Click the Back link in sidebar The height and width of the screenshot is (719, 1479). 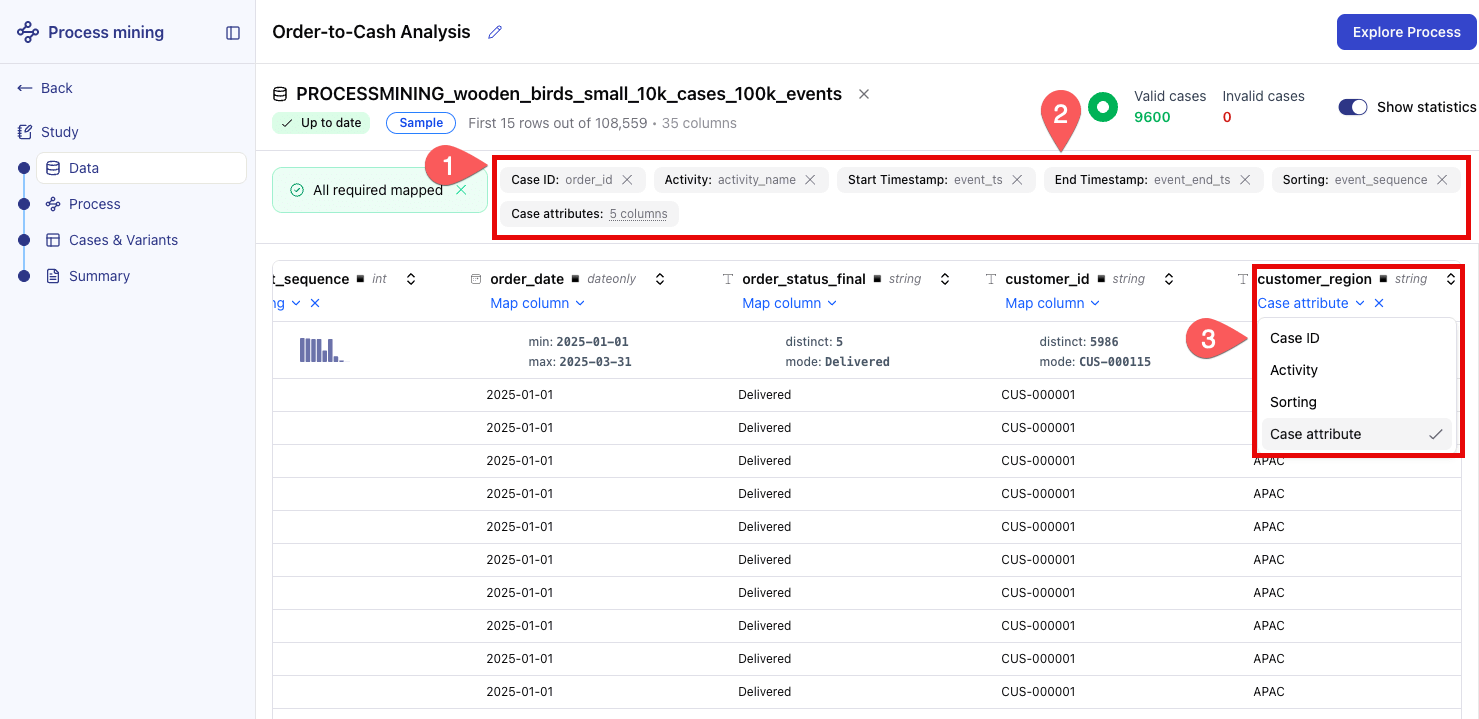click(45, 88)
